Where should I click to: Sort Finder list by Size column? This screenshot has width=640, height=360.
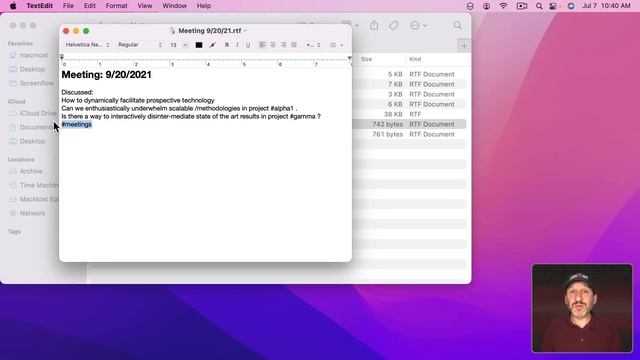click(366, 59)
